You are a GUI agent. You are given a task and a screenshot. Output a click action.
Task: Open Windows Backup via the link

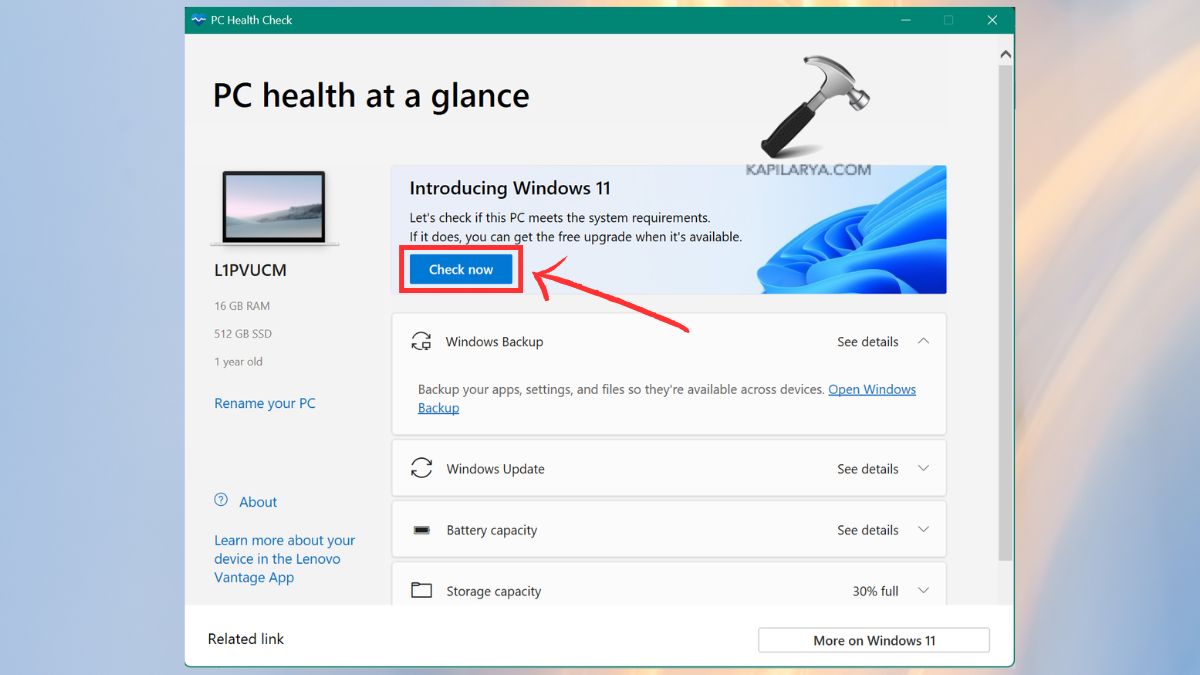[x=871, y=389]
